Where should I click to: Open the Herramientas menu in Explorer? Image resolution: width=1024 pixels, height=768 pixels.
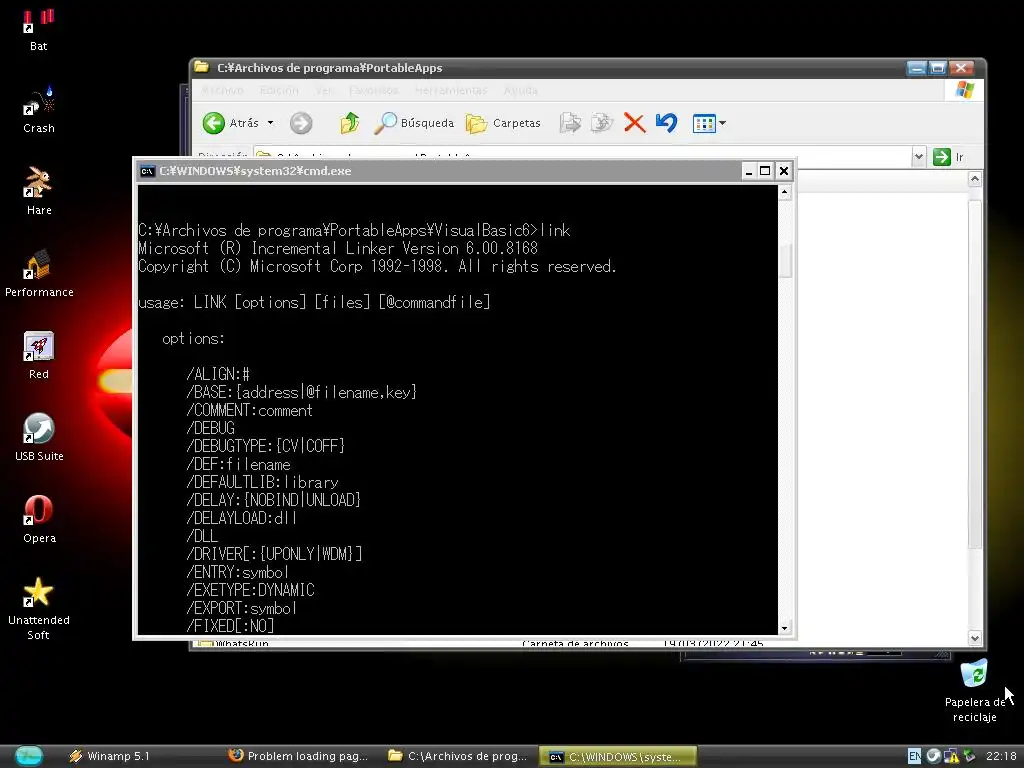pos(451,90)
